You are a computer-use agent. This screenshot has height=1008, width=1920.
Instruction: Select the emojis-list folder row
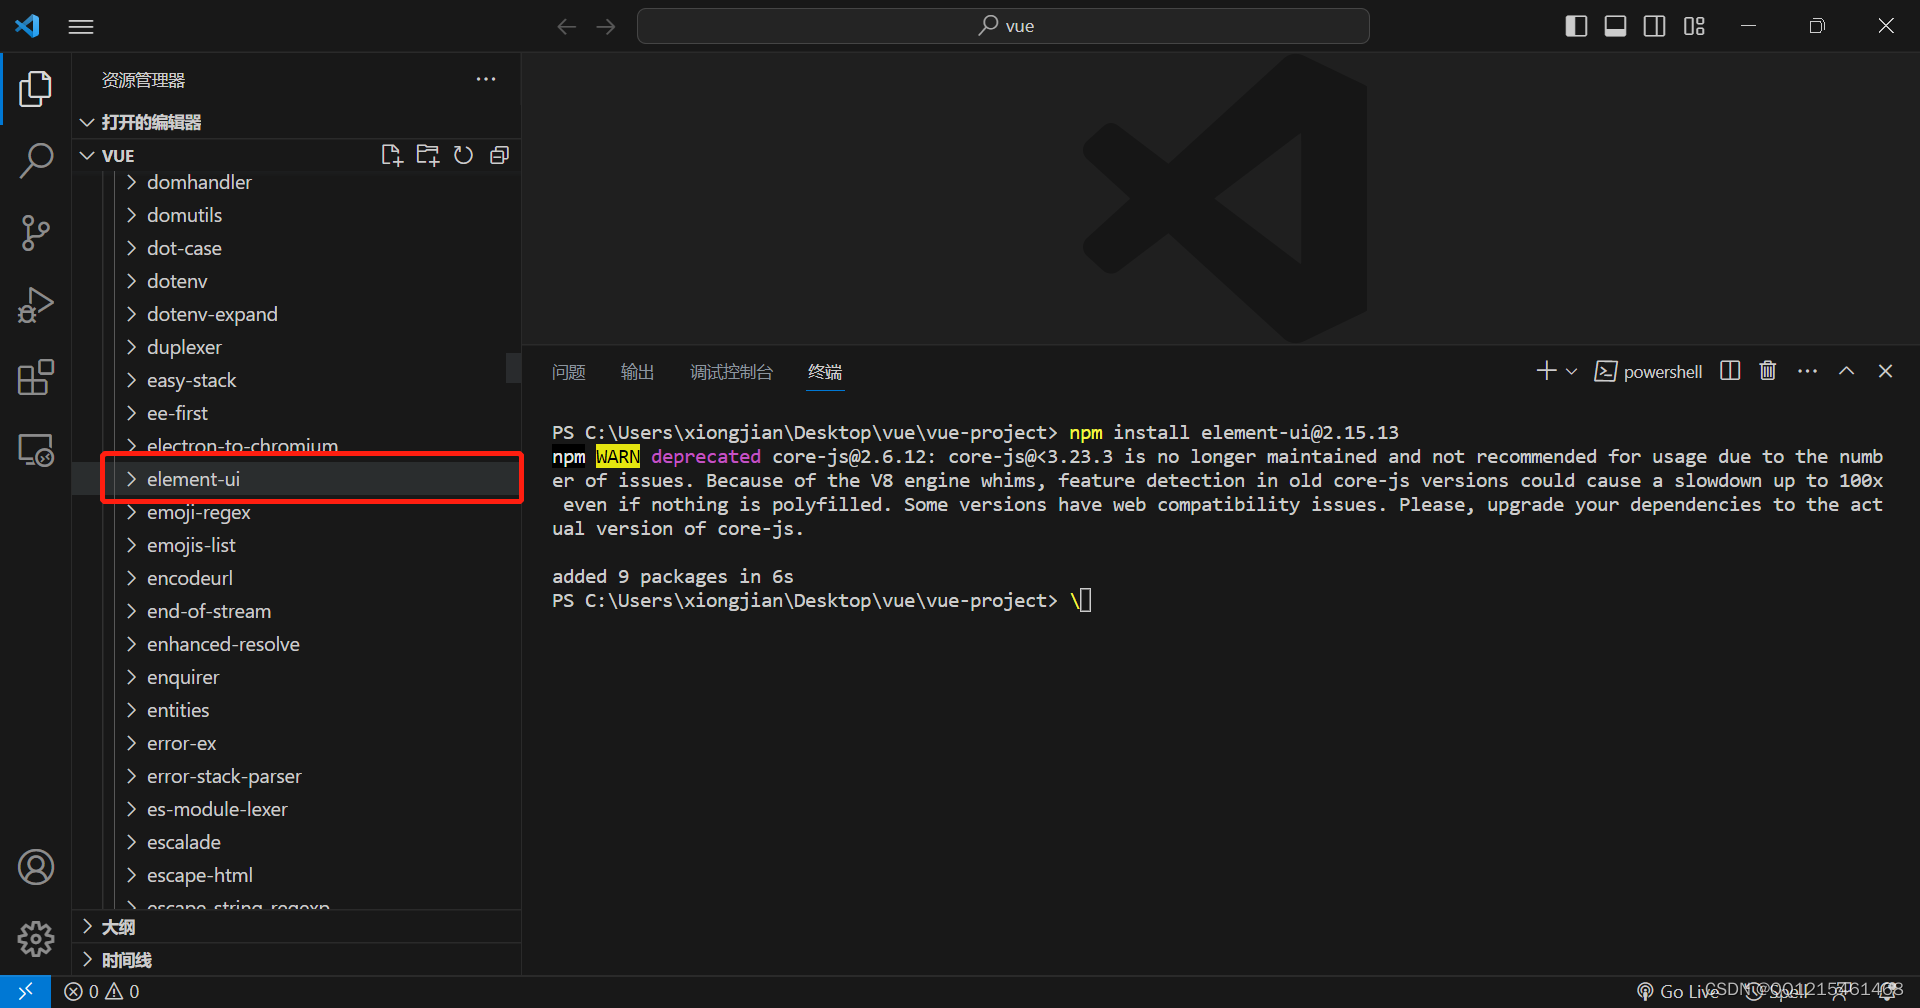(x=296, y=545)
